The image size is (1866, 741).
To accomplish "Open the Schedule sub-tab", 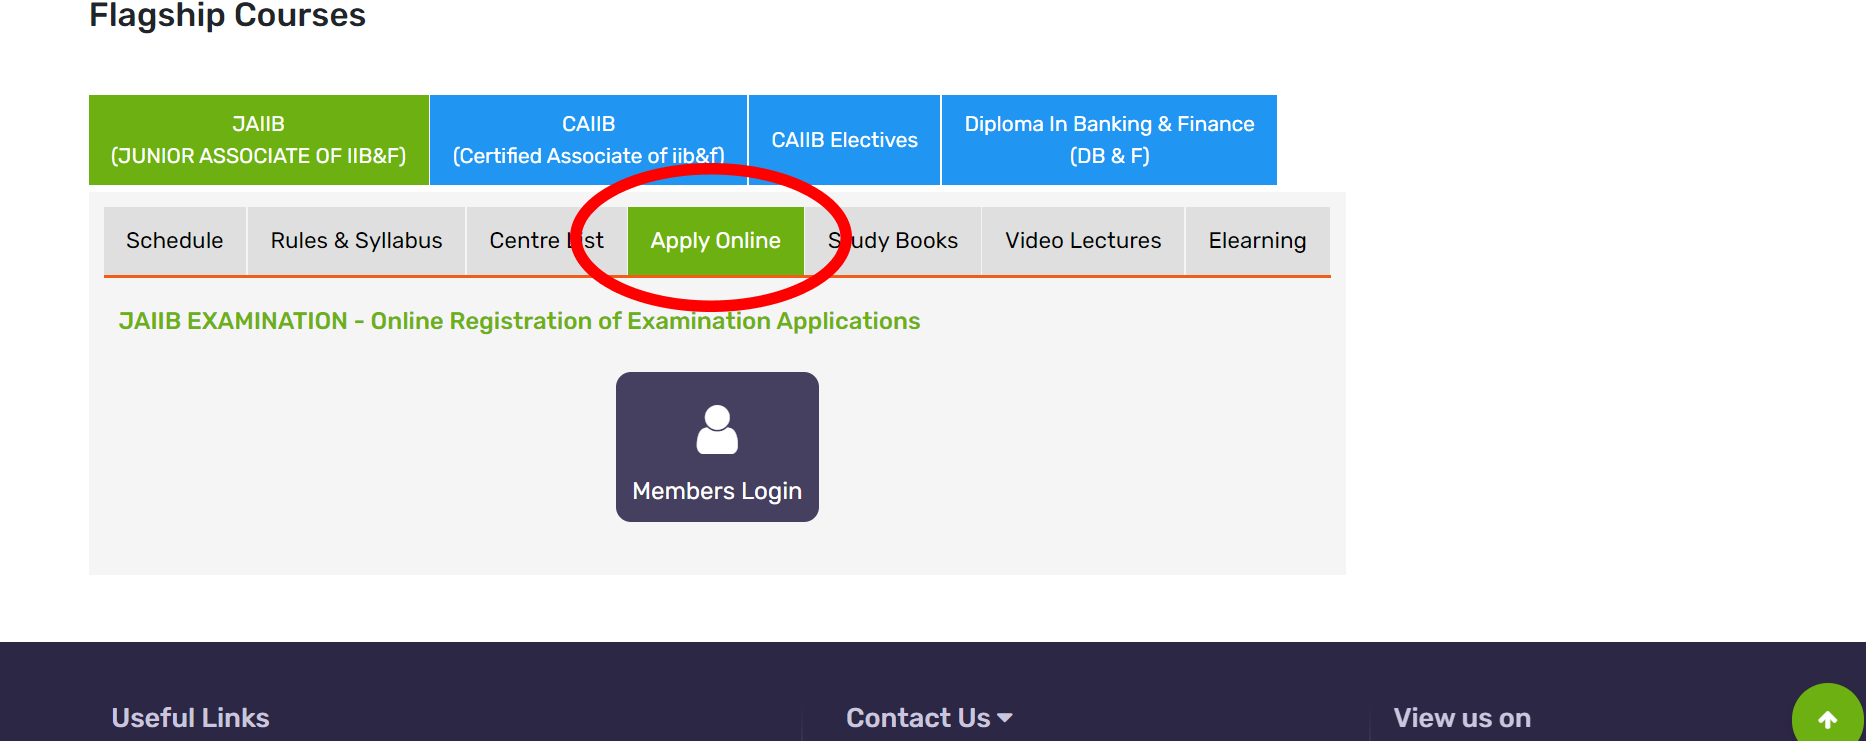I will pos(175,241).
